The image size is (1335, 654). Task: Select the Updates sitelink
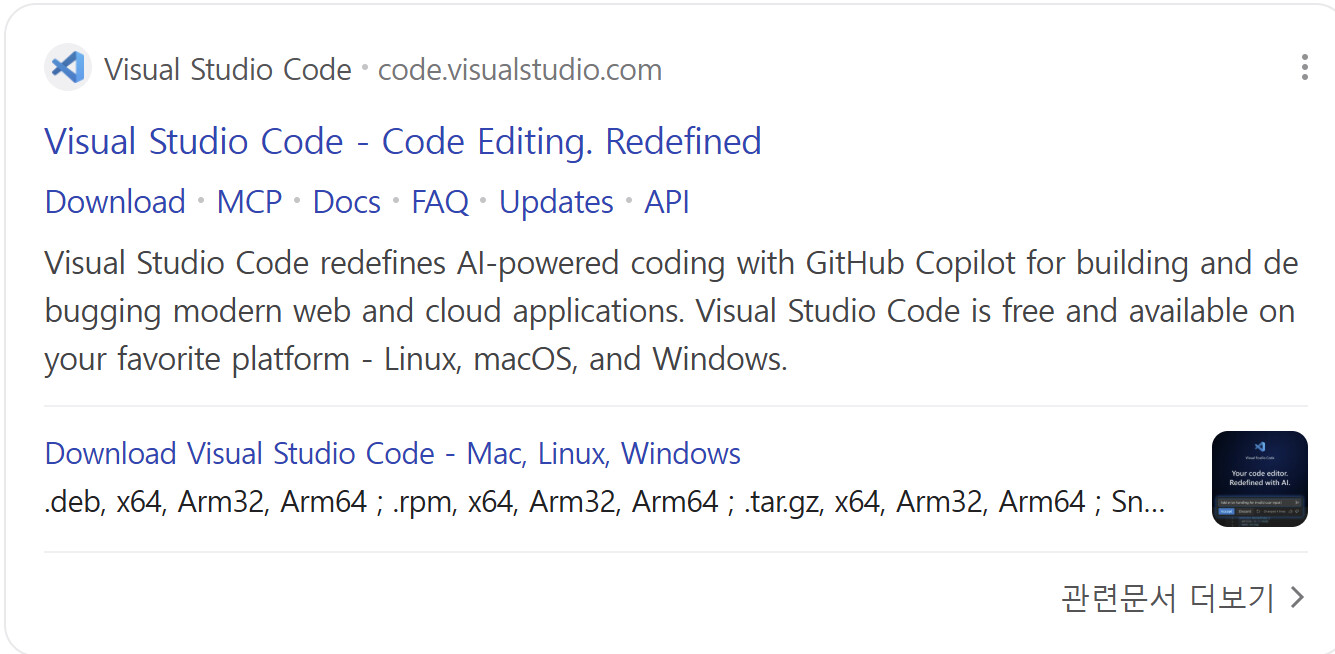click(x=556, y=202)
